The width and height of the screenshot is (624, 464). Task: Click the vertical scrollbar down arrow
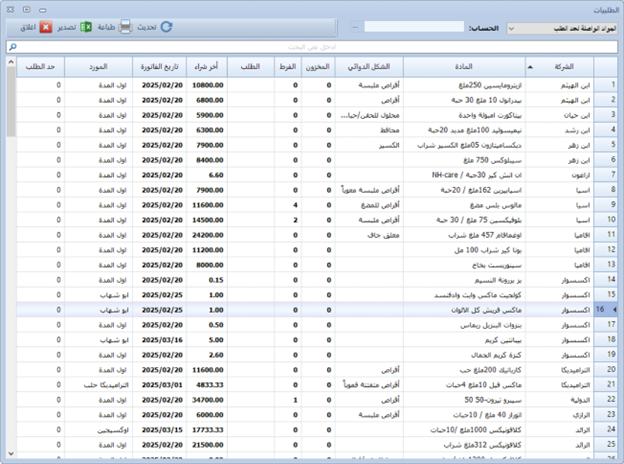coord(11,454)
